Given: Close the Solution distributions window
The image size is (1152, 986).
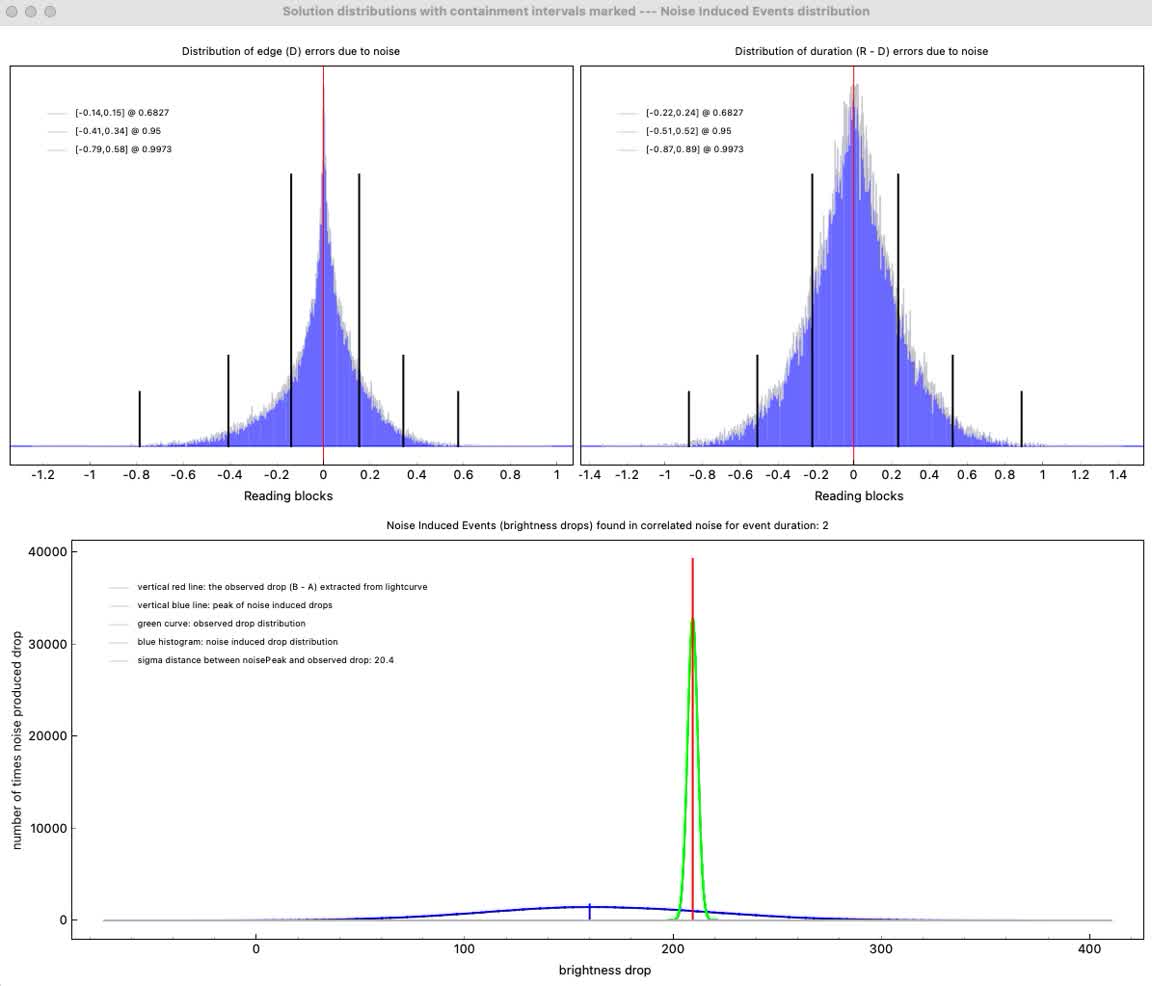Looking at the screenshot, I should click(11, 11).
